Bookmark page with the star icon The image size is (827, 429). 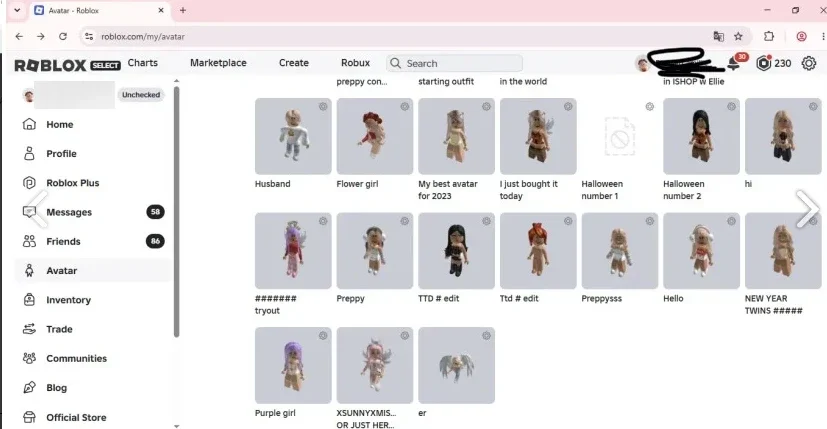pyautogui.click(x=738, y=36)
